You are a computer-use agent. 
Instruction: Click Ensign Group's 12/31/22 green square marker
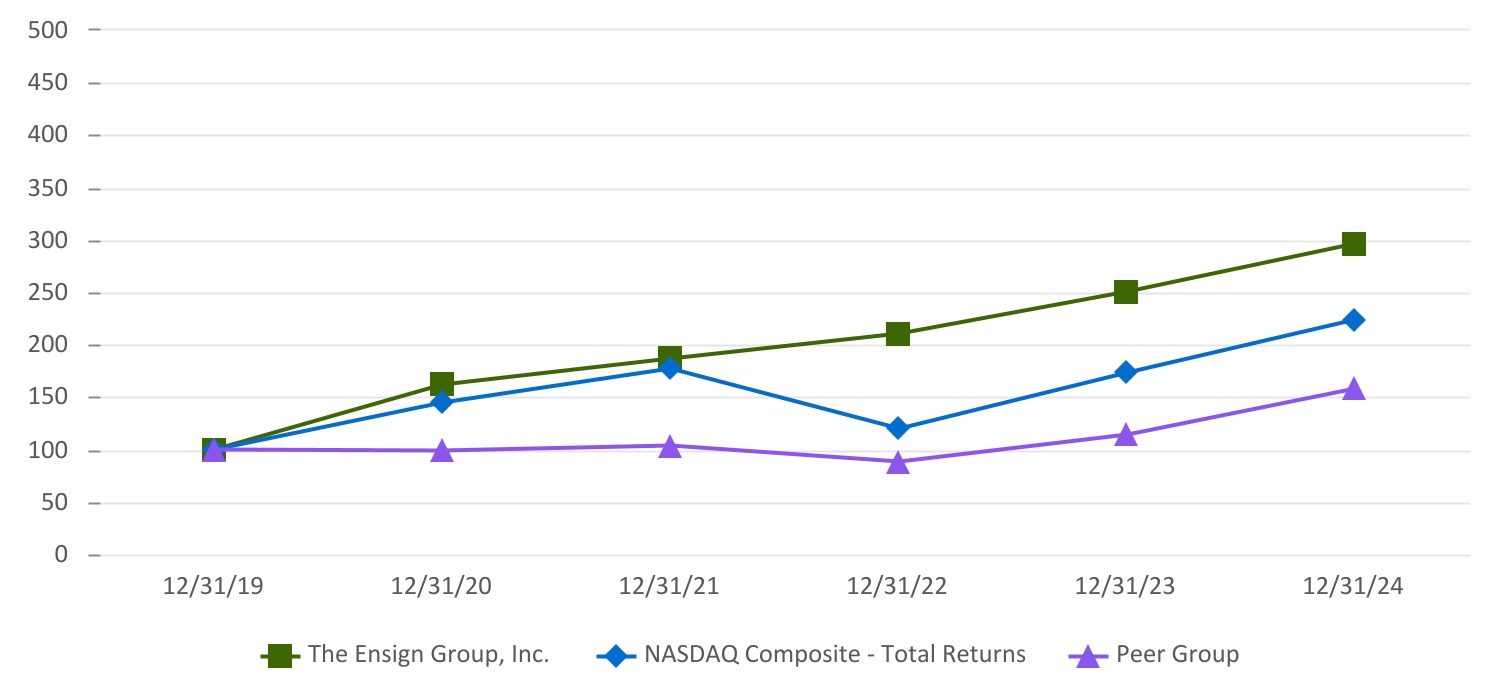point(898,334)
